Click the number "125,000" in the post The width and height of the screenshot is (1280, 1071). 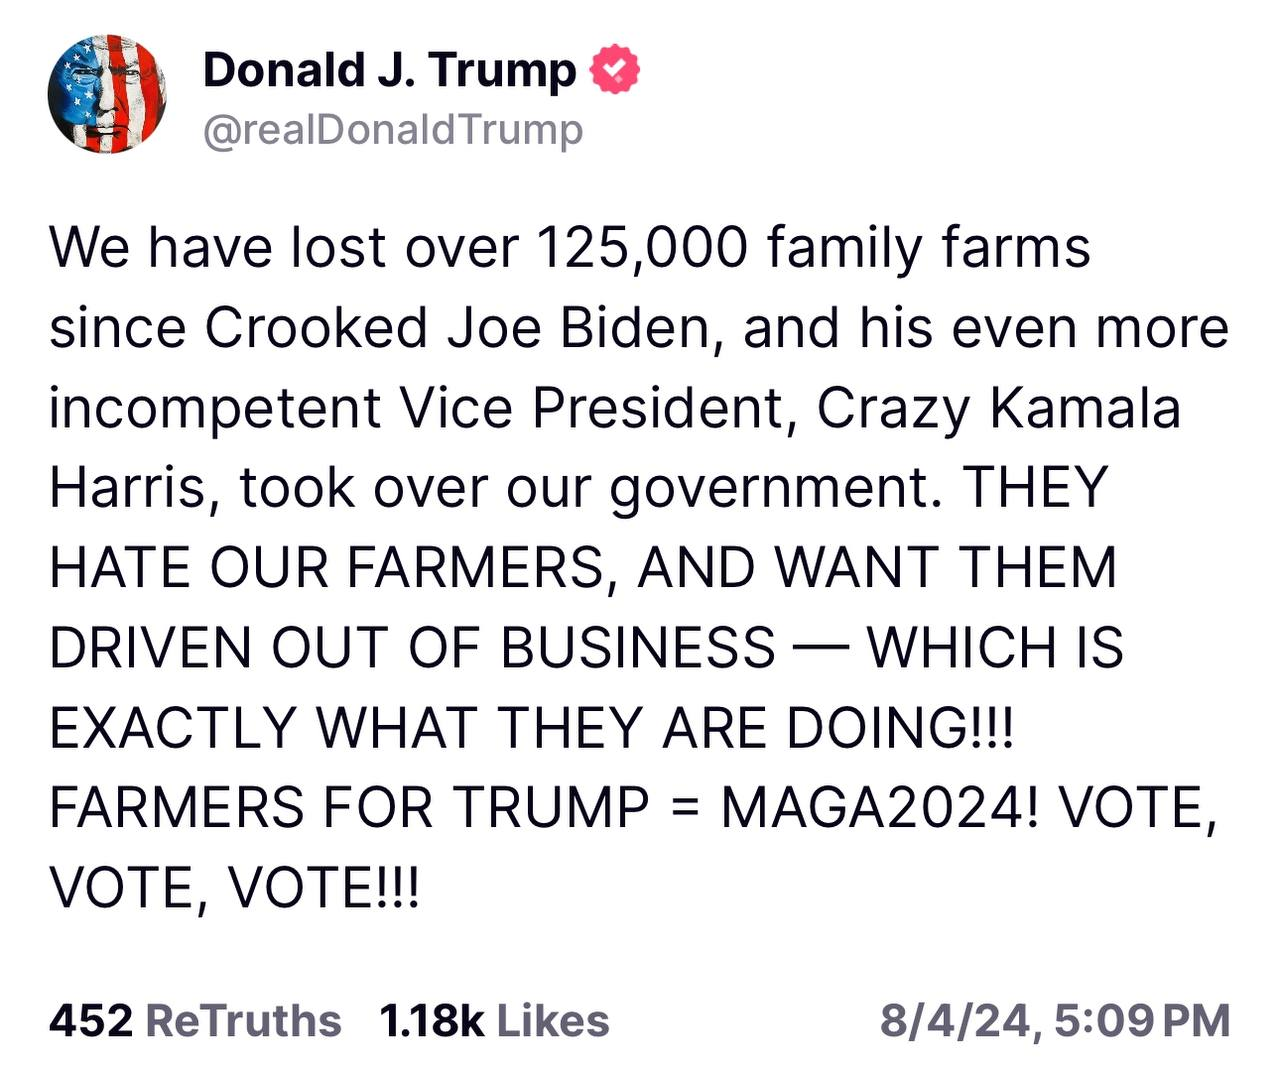[x=641, y=248]
